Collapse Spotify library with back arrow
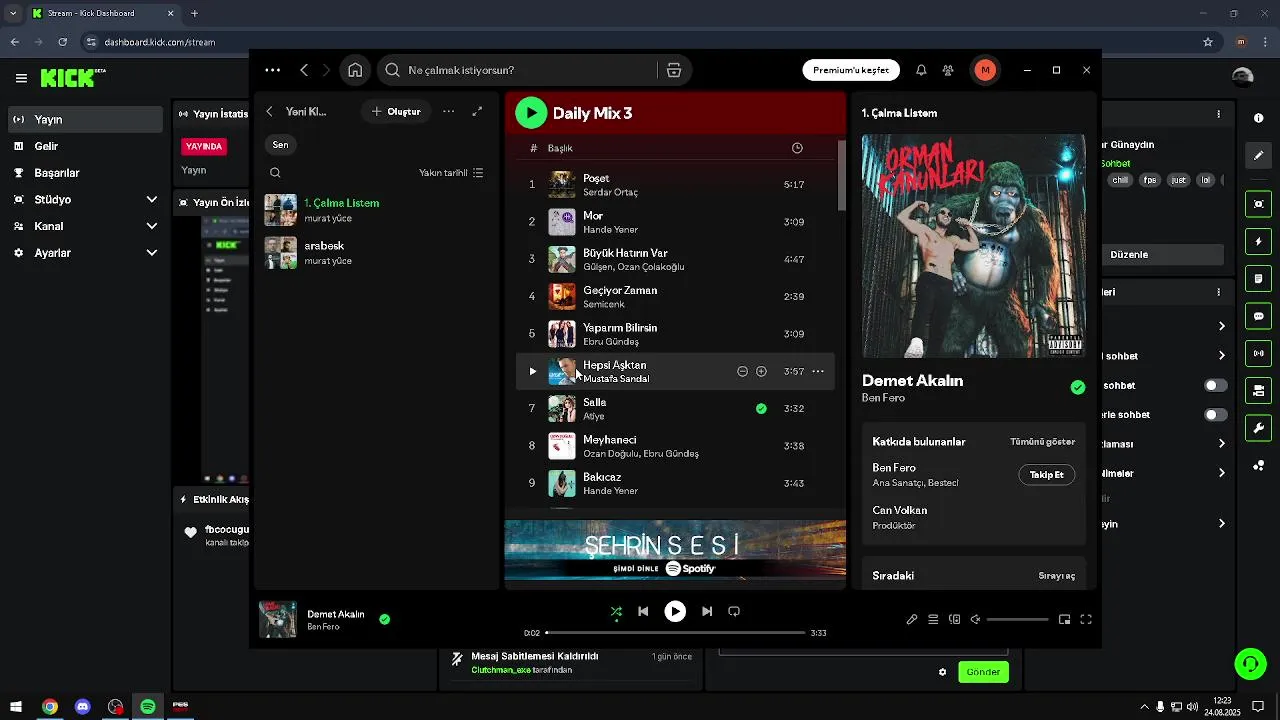The height and width of the screenshot is (720, 1280). point(269,111)
